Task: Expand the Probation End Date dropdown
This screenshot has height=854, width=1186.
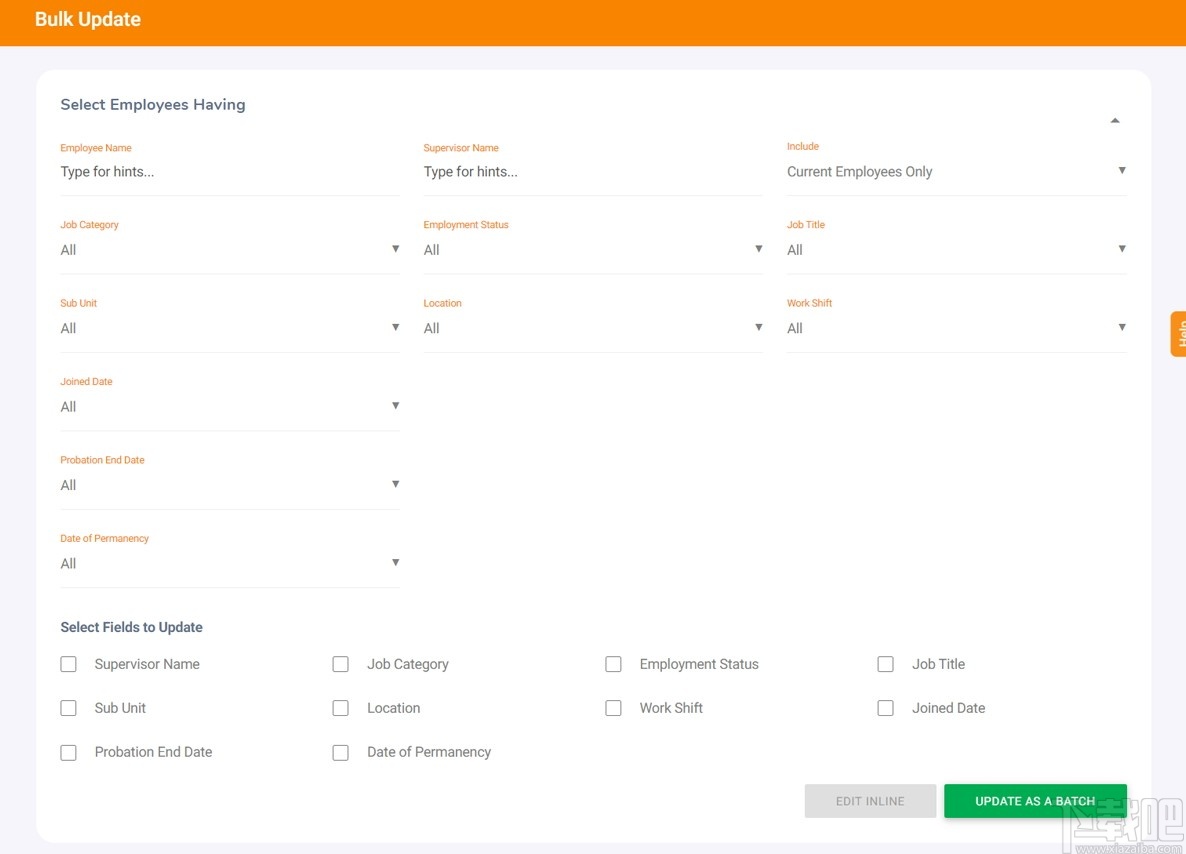Action: (x=229, y=485)
